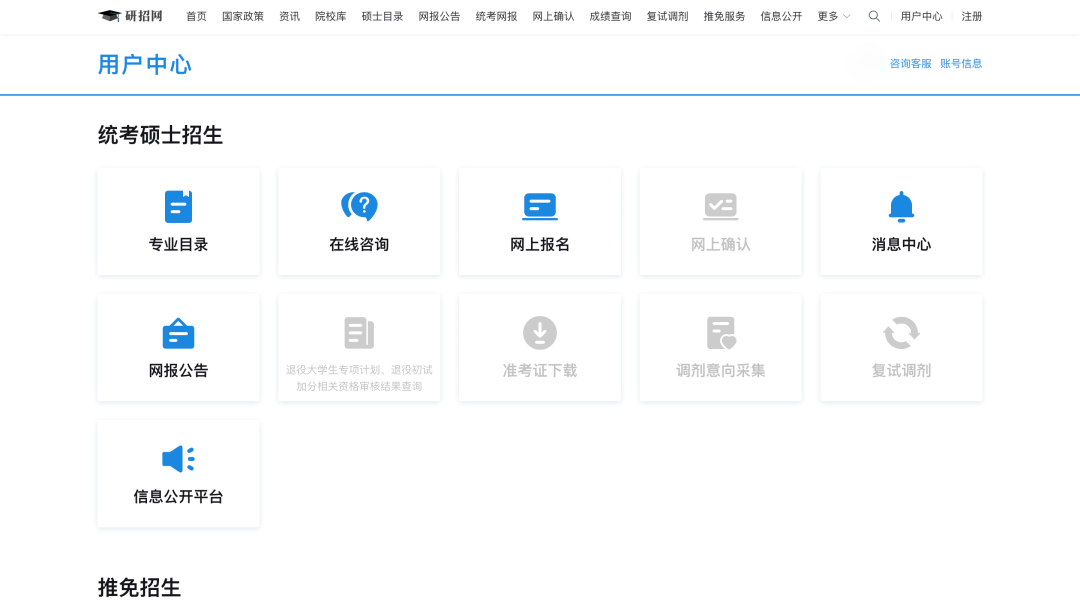The width and height of the screenshot is (1080, 614).
Task: Open the 账号信息 link
Action: (x=961, y=64)
